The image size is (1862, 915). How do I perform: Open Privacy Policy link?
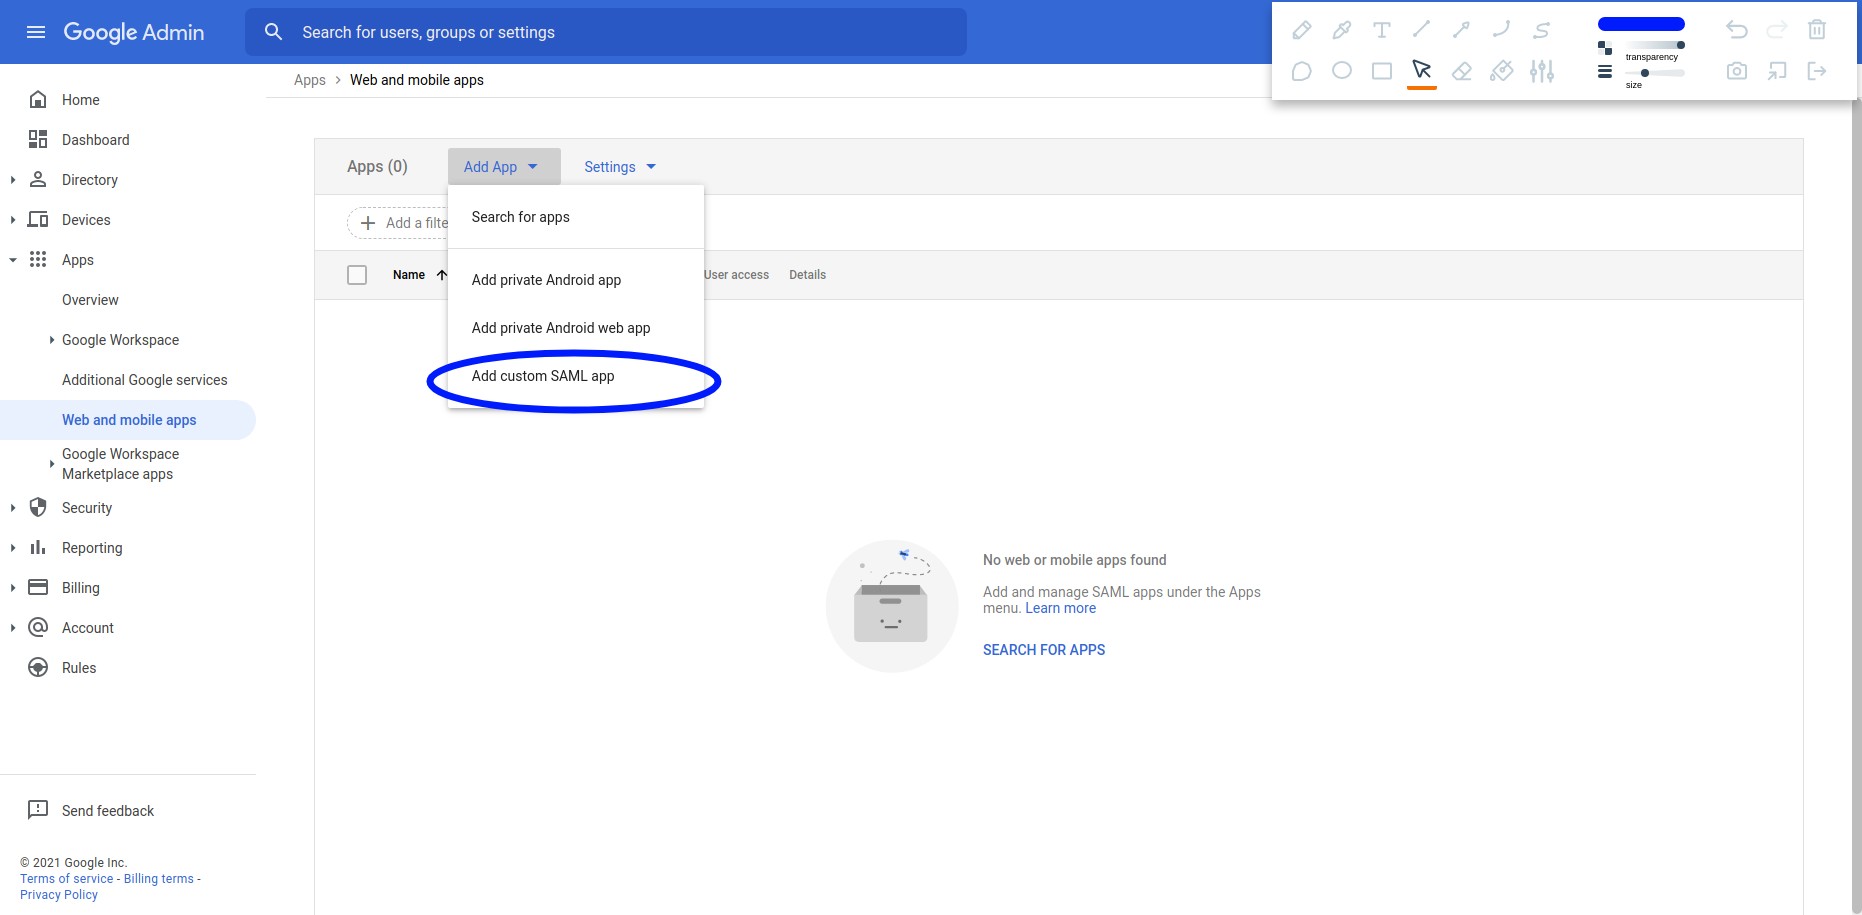click(59, 895)
